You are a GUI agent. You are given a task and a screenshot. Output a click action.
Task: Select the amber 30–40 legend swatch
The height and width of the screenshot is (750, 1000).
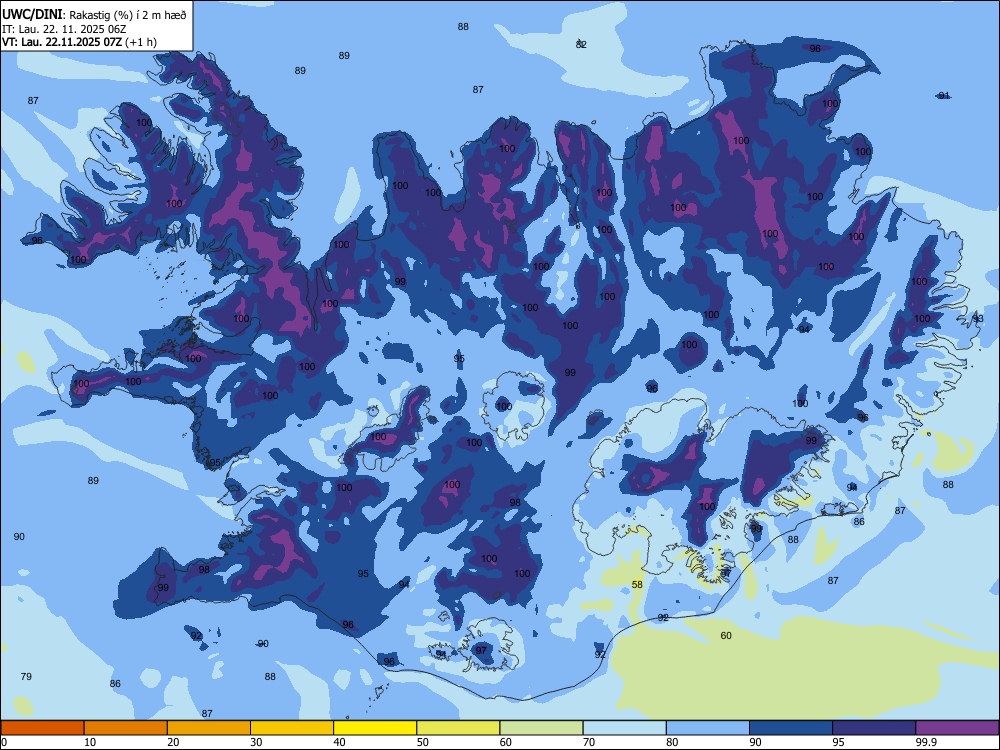[292, 728]
